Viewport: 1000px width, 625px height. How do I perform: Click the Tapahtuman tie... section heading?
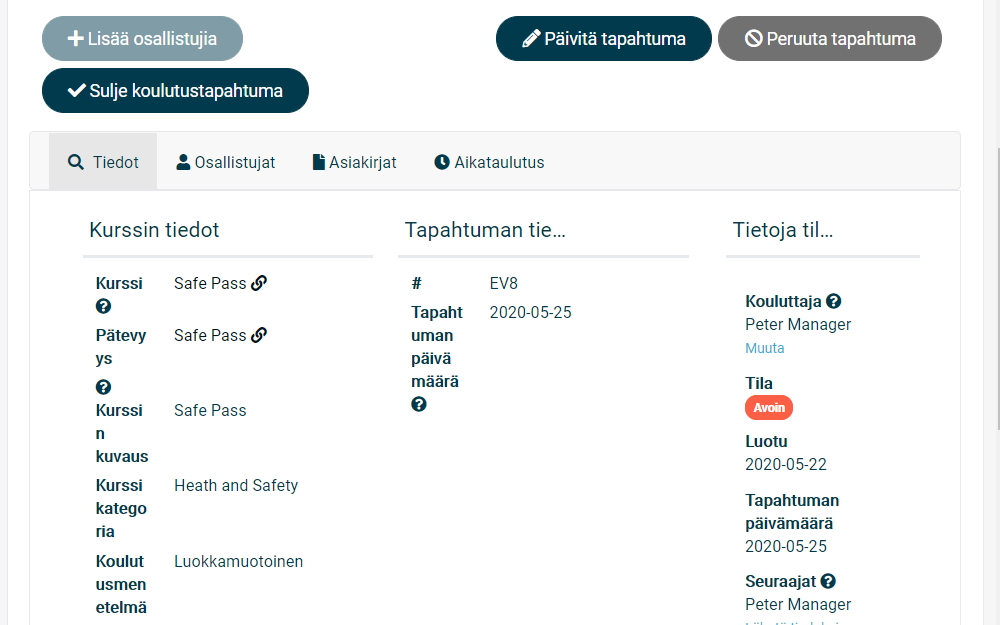click(485, 230)
